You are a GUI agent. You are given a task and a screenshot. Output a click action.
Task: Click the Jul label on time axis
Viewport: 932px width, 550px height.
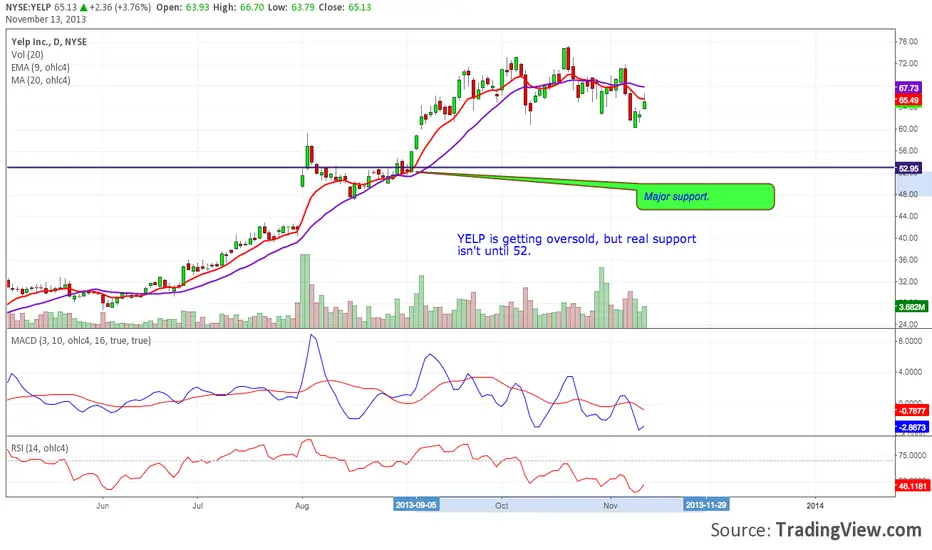click(197, 505)
